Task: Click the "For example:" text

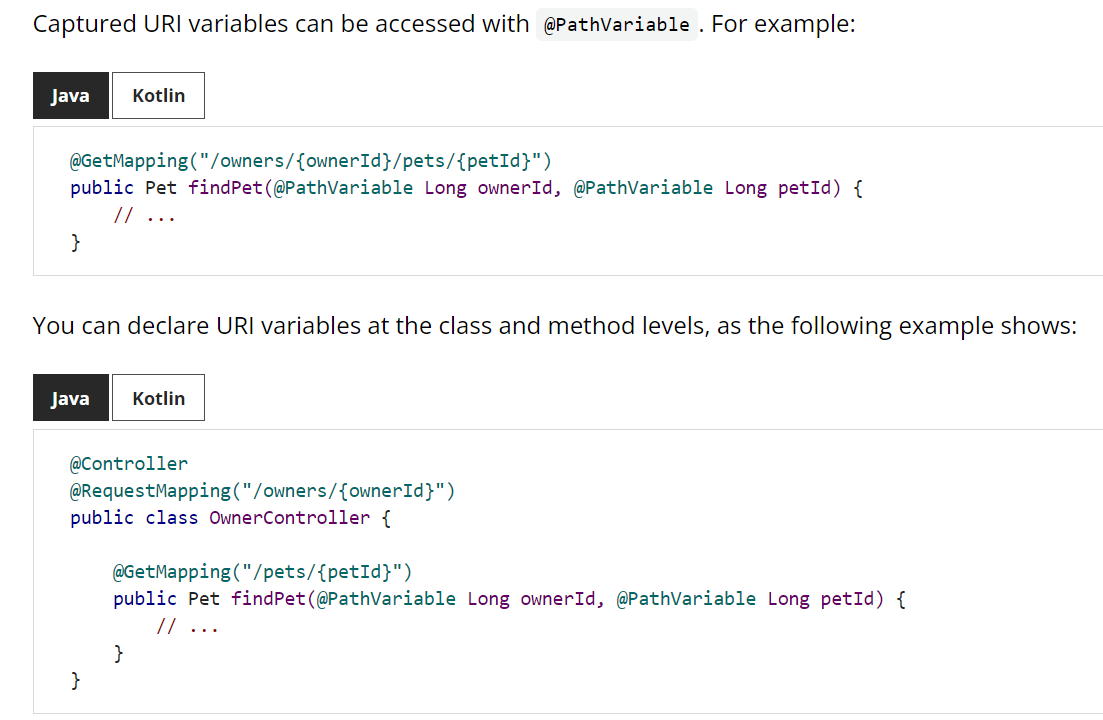Action: click(x=783, y=24)
